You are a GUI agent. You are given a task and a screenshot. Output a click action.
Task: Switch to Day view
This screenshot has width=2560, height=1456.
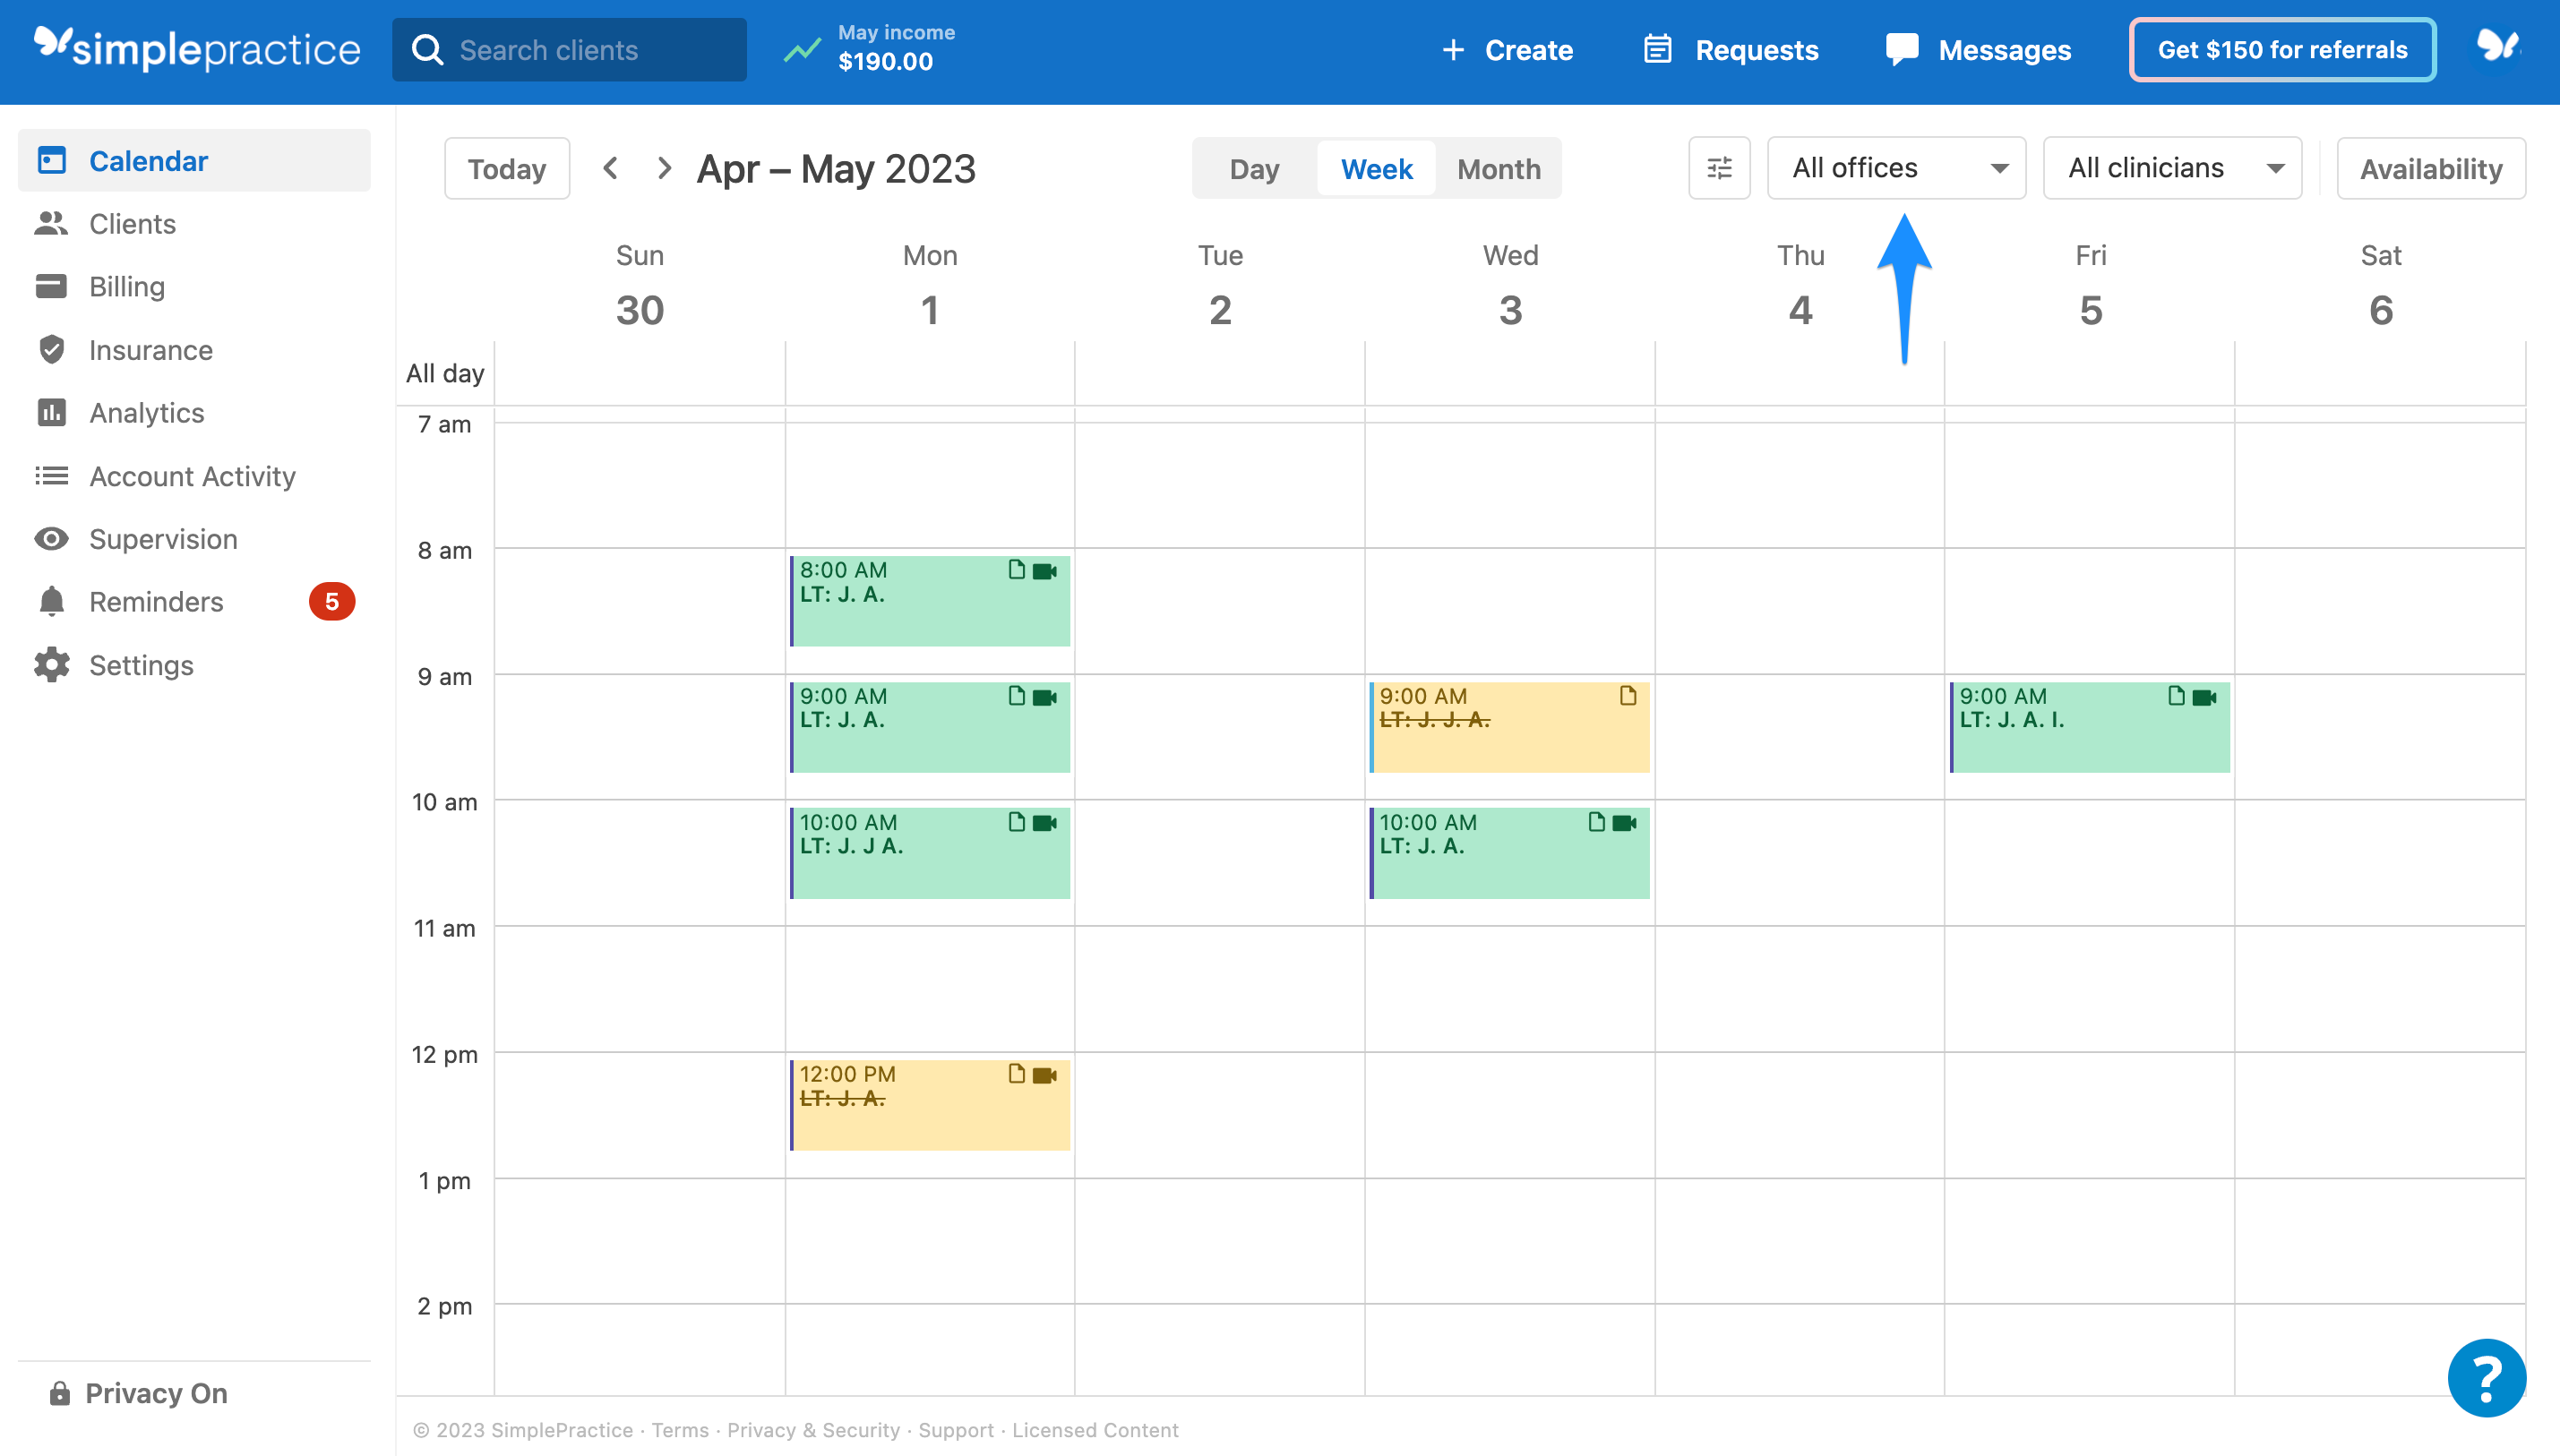pos(1253,168)
